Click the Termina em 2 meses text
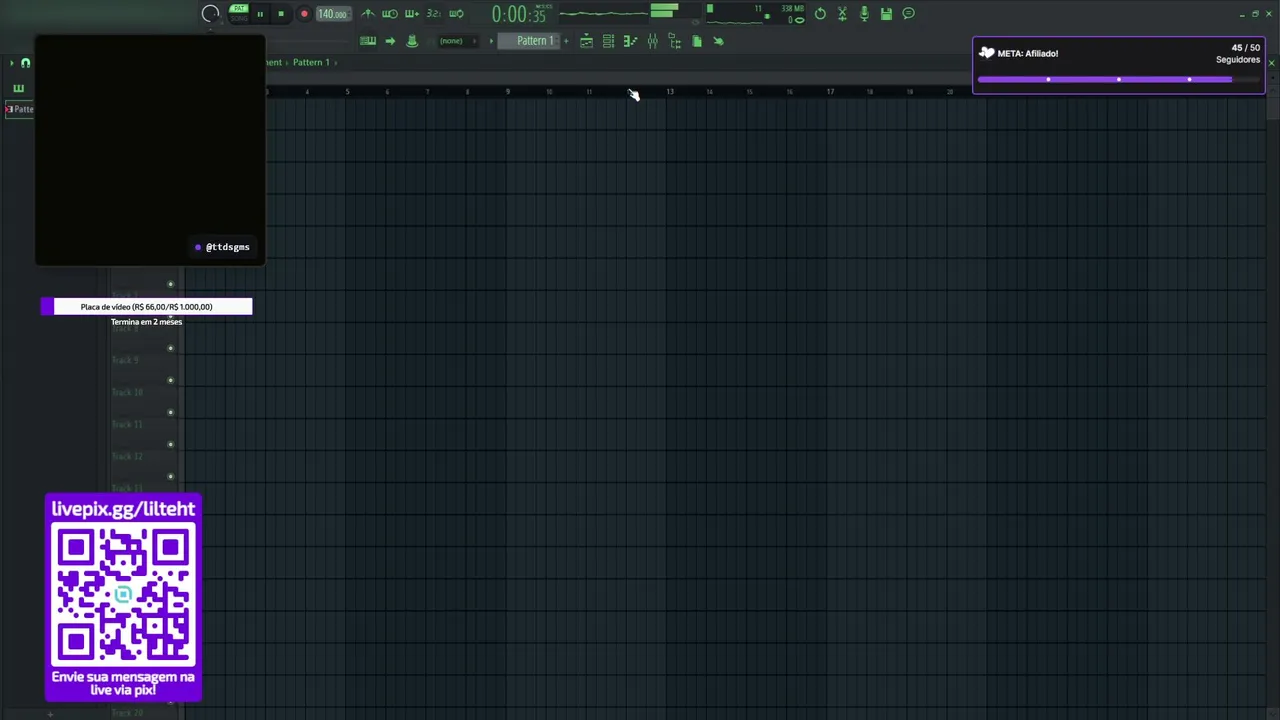 pyautogui.click(x=146, y=322)
